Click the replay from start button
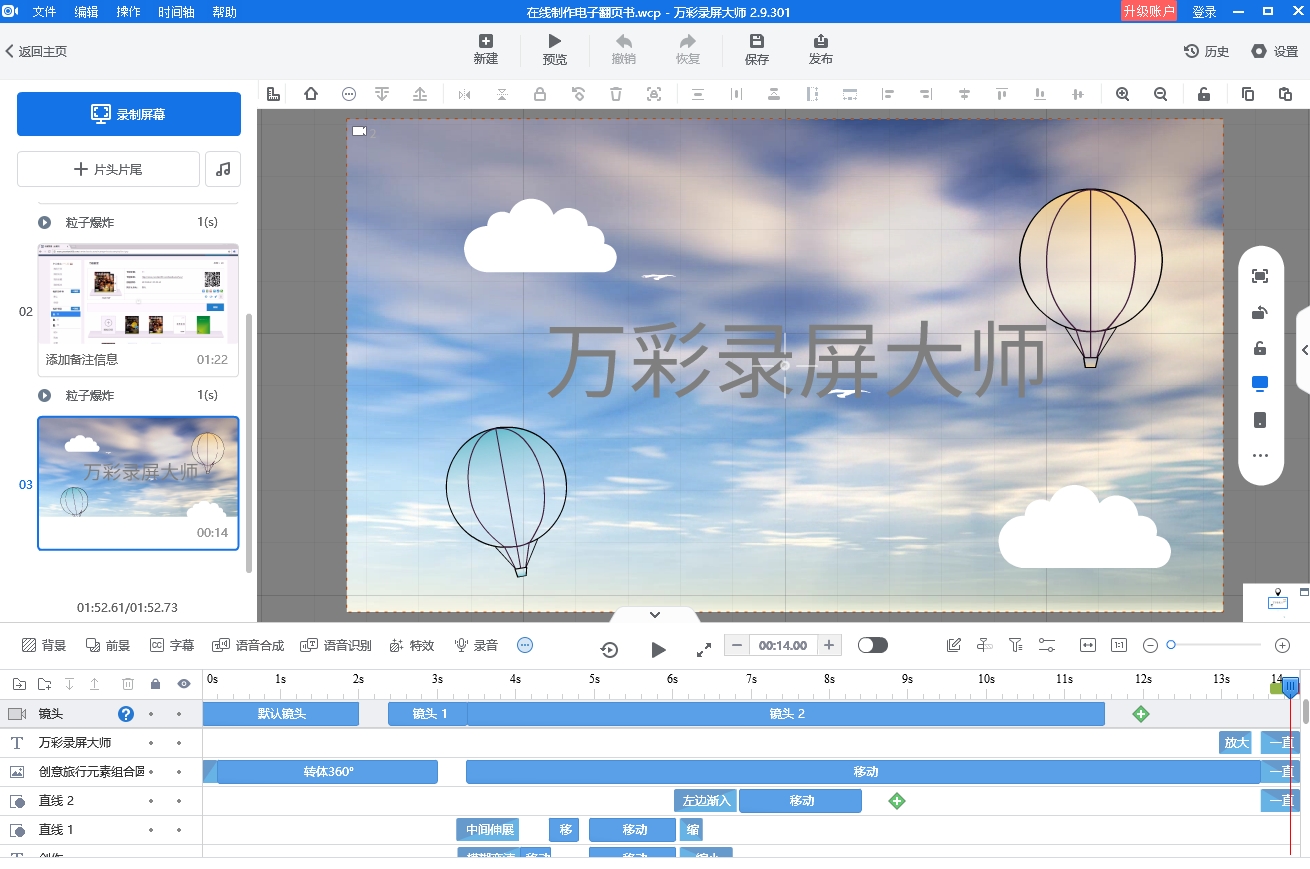The width and height of the screenshot is (1310, 869). point(609,649)
